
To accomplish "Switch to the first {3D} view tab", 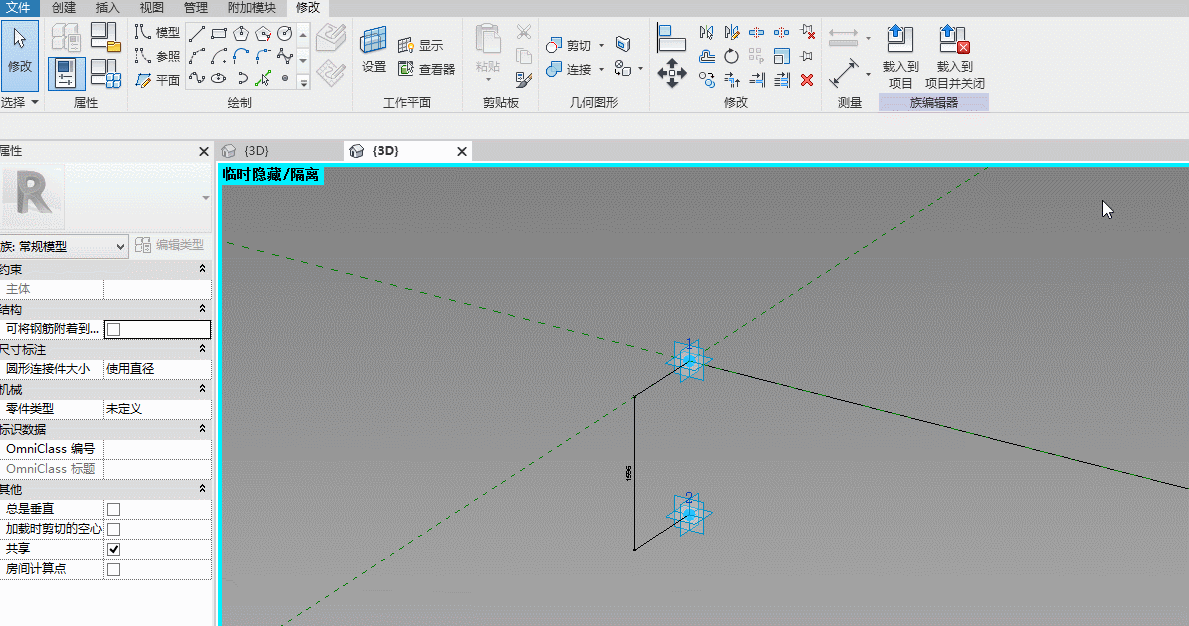I will point(256,151).
